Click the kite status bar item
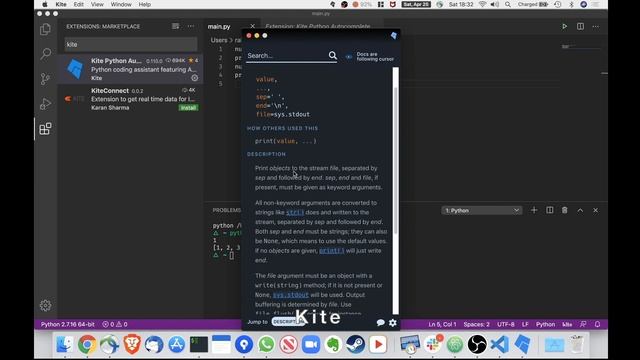Viewport: 640px width, 360px height. click(x=567, y=324)
